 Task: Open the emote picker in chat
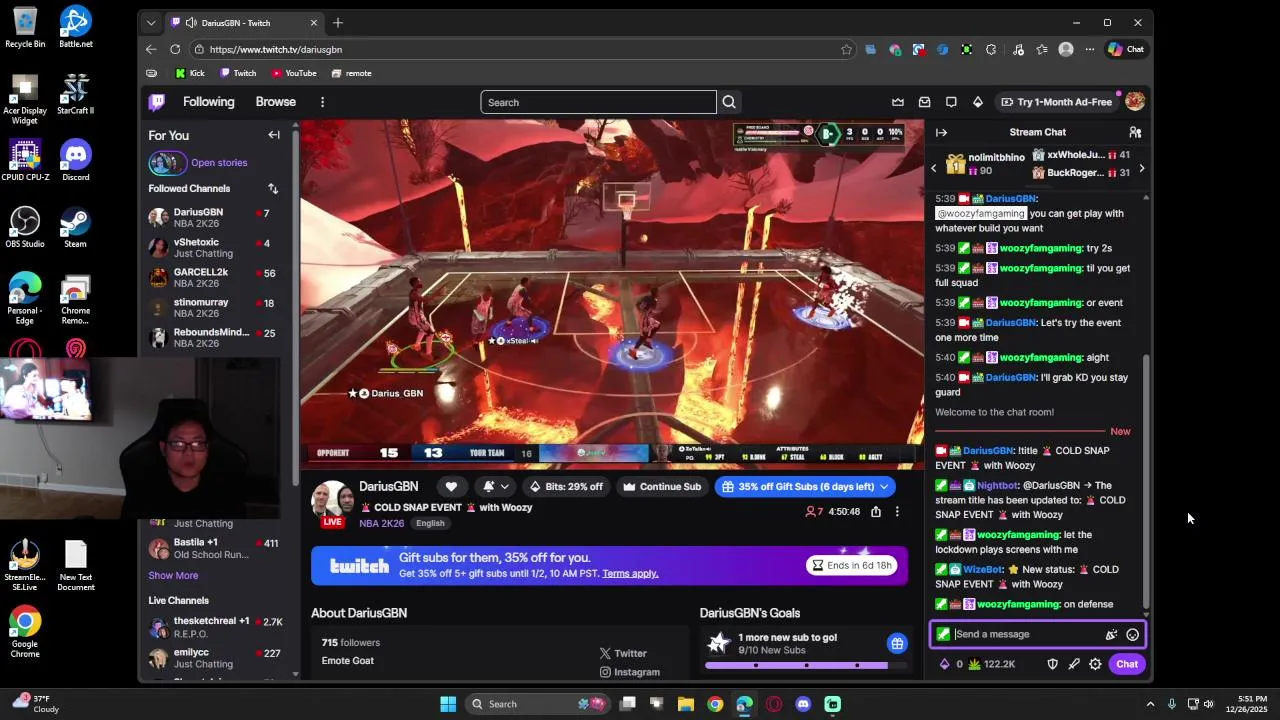coord(1132,634)
